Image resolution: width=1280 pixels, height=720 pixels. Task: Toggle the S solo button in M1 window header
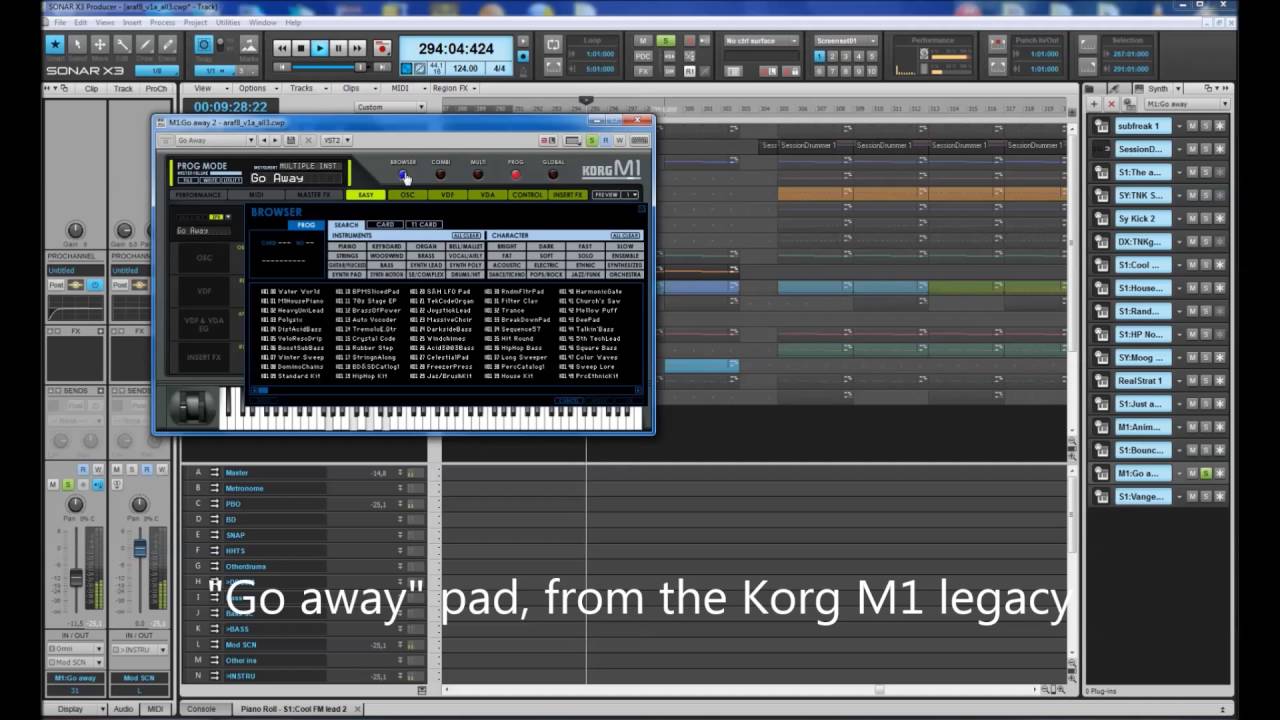[x=592, y=141]
